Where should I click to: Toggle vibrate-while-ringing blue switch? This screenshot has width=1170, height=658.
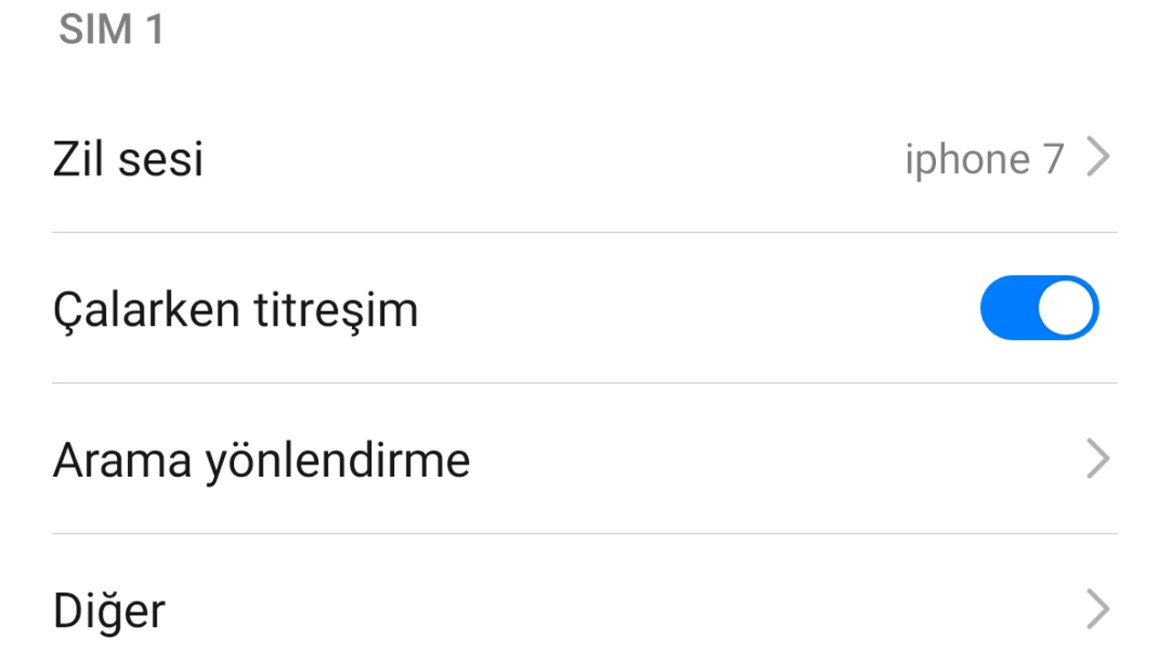[1039, 308]
